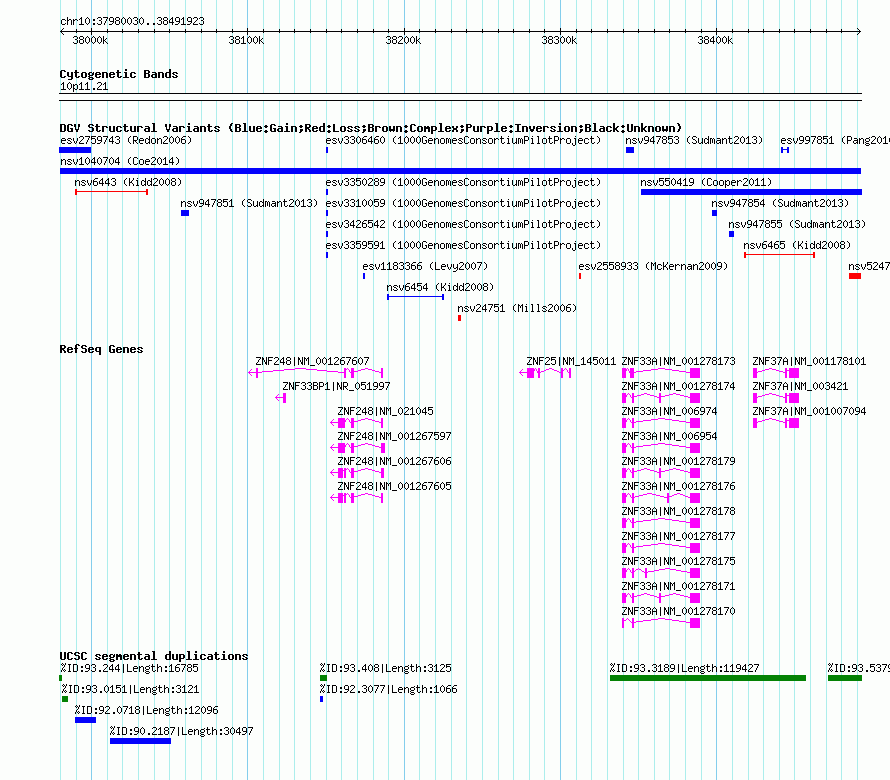Screen dimensions: 890x780
Task: Click the ZNF33BP1|NR_051997 gene label
Action: click(337, 386)
